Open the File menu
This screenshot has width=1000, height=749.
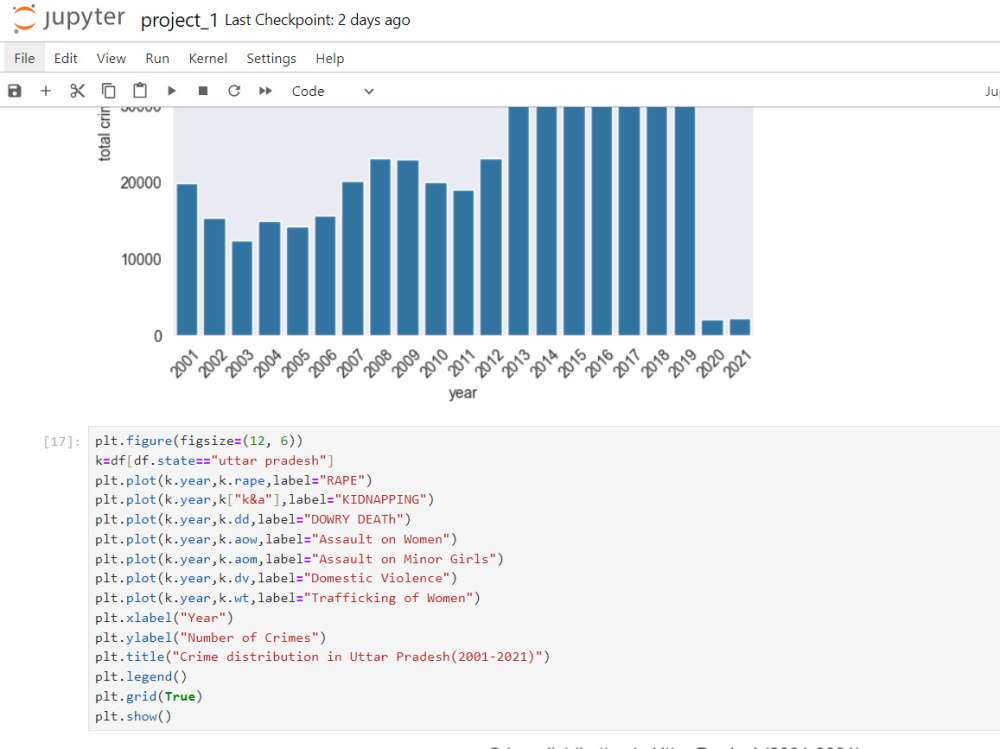click(24, 58)
